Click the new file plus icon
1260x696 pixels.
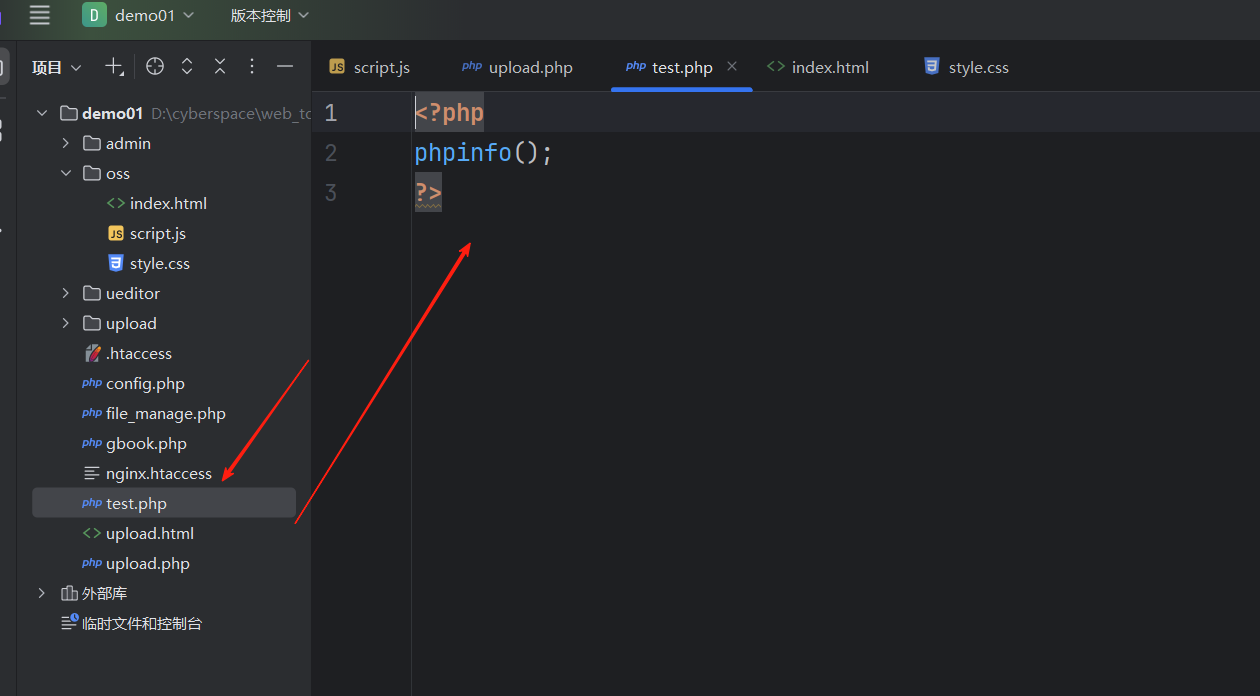[115, 67]
